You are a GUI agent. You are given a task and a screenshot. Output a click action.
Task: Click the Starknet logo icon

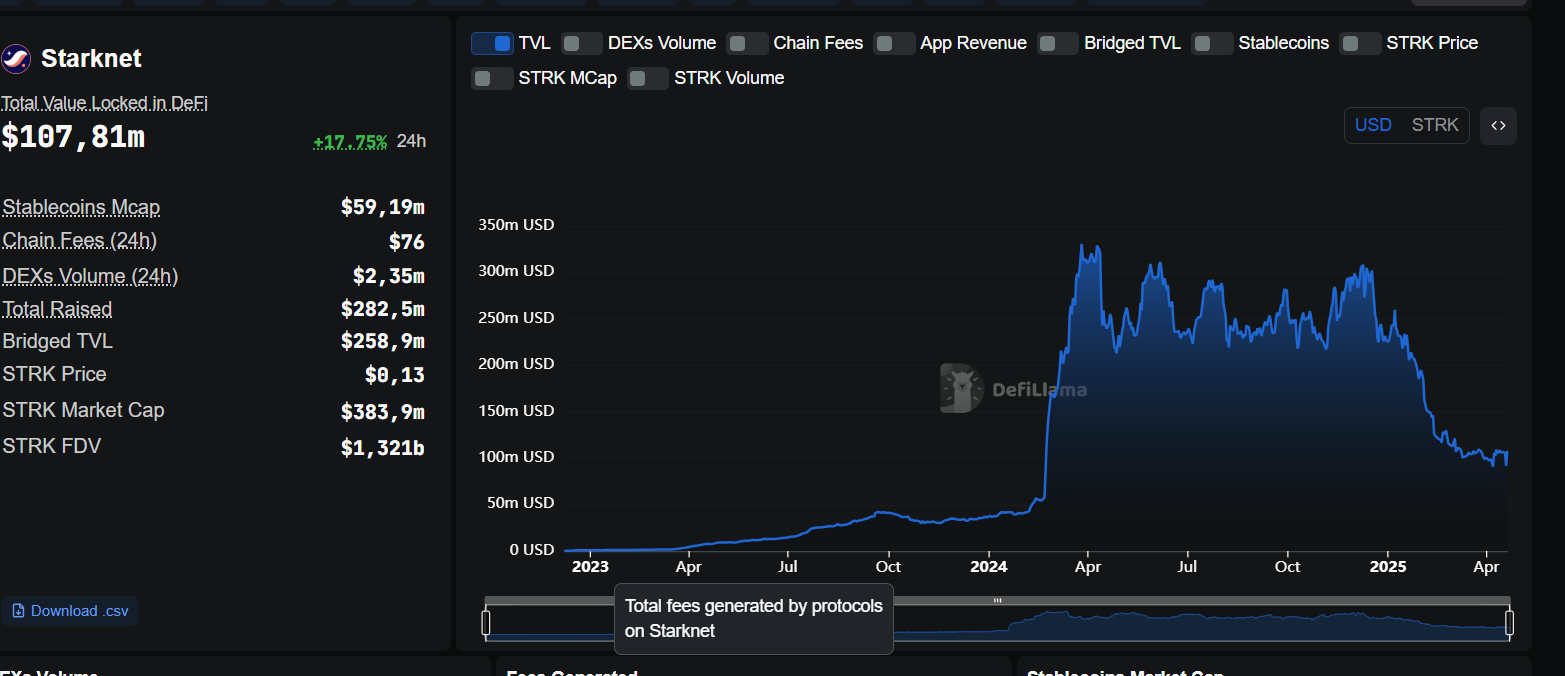(x=16, y=59)
